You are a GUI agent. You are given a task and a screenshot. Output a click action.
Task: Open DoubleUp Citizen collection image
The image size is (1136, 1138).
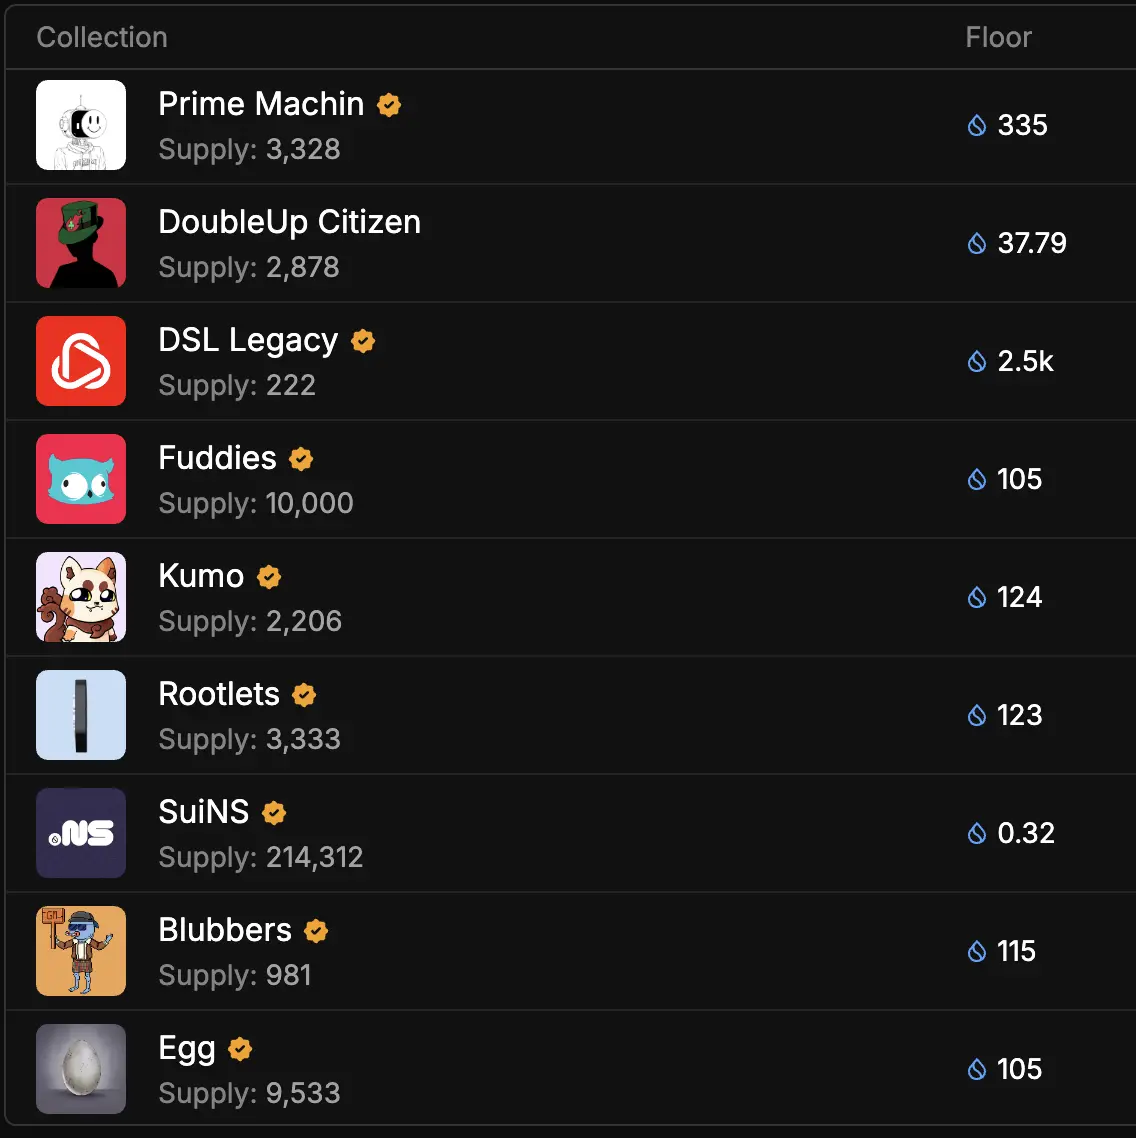pyautogui.click(x=81, y=243)
